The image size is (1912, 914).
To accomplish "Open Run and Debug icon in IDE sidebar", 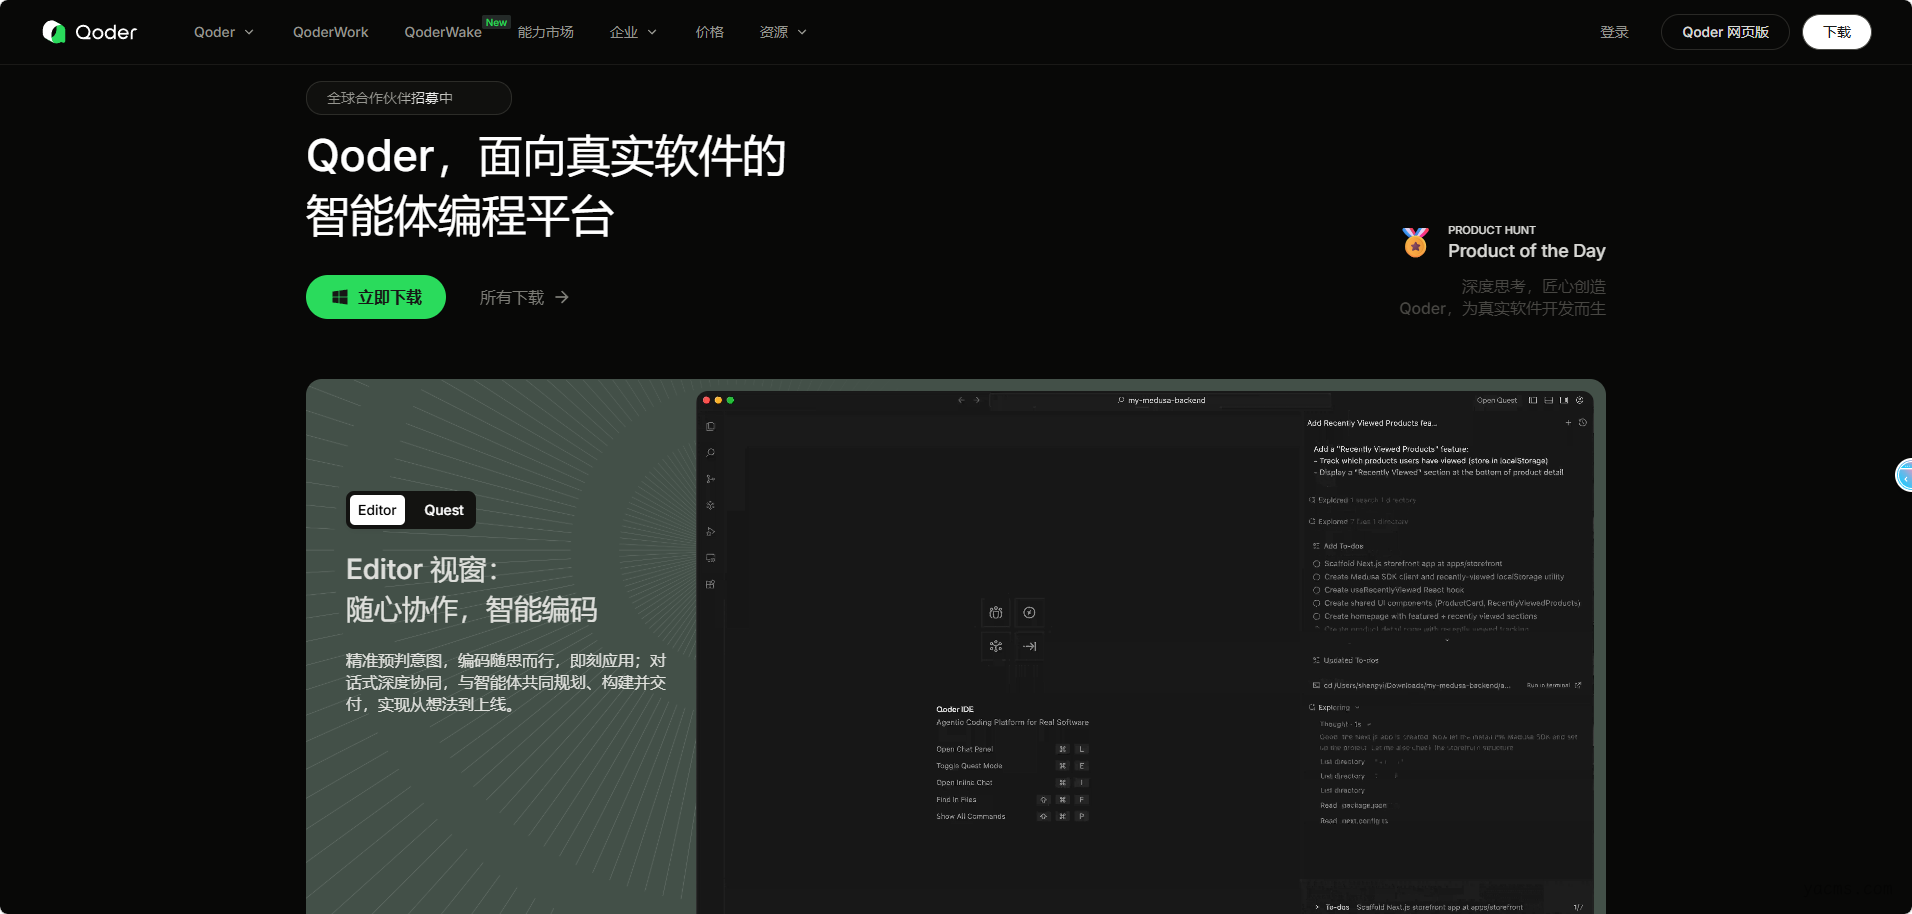I will pyautogui.click(x=711, y=531).
